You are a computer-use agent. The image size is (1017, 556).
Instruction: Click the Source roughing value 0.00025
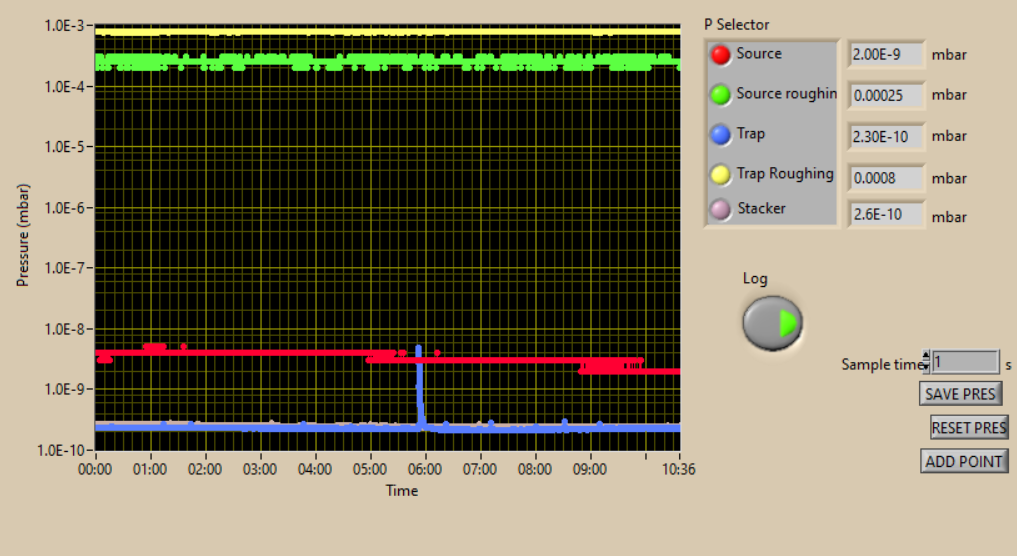pos(886,95)
